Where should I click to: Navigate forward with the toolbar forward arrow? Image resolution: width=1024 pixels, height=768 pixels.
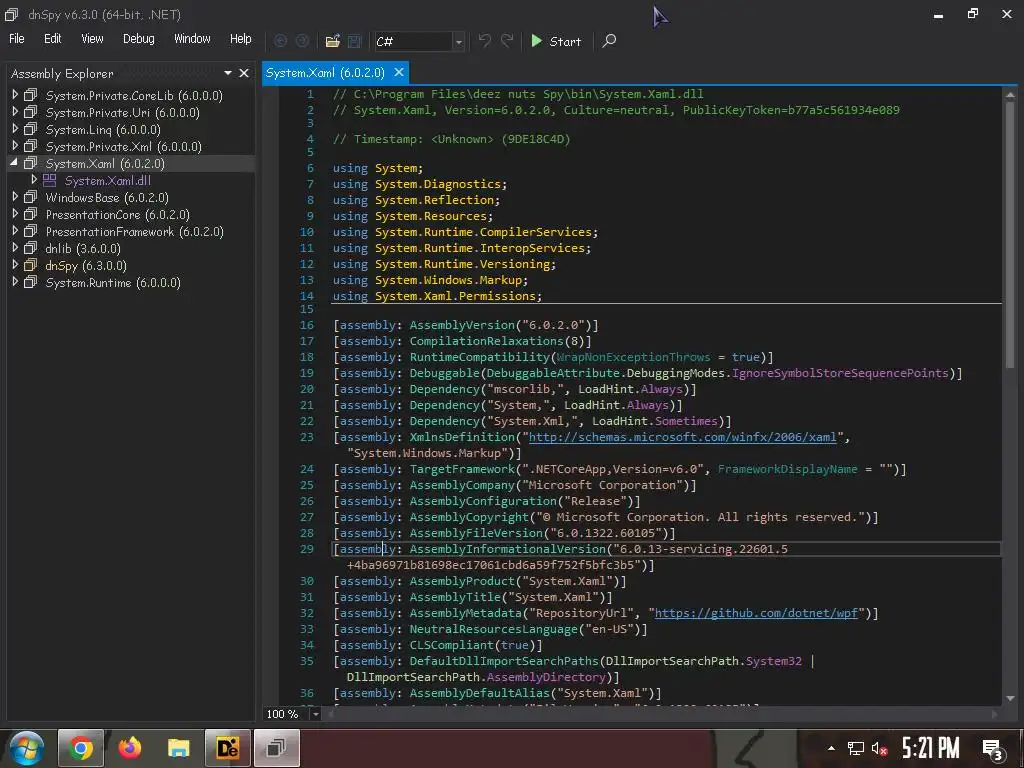[302, 41]
